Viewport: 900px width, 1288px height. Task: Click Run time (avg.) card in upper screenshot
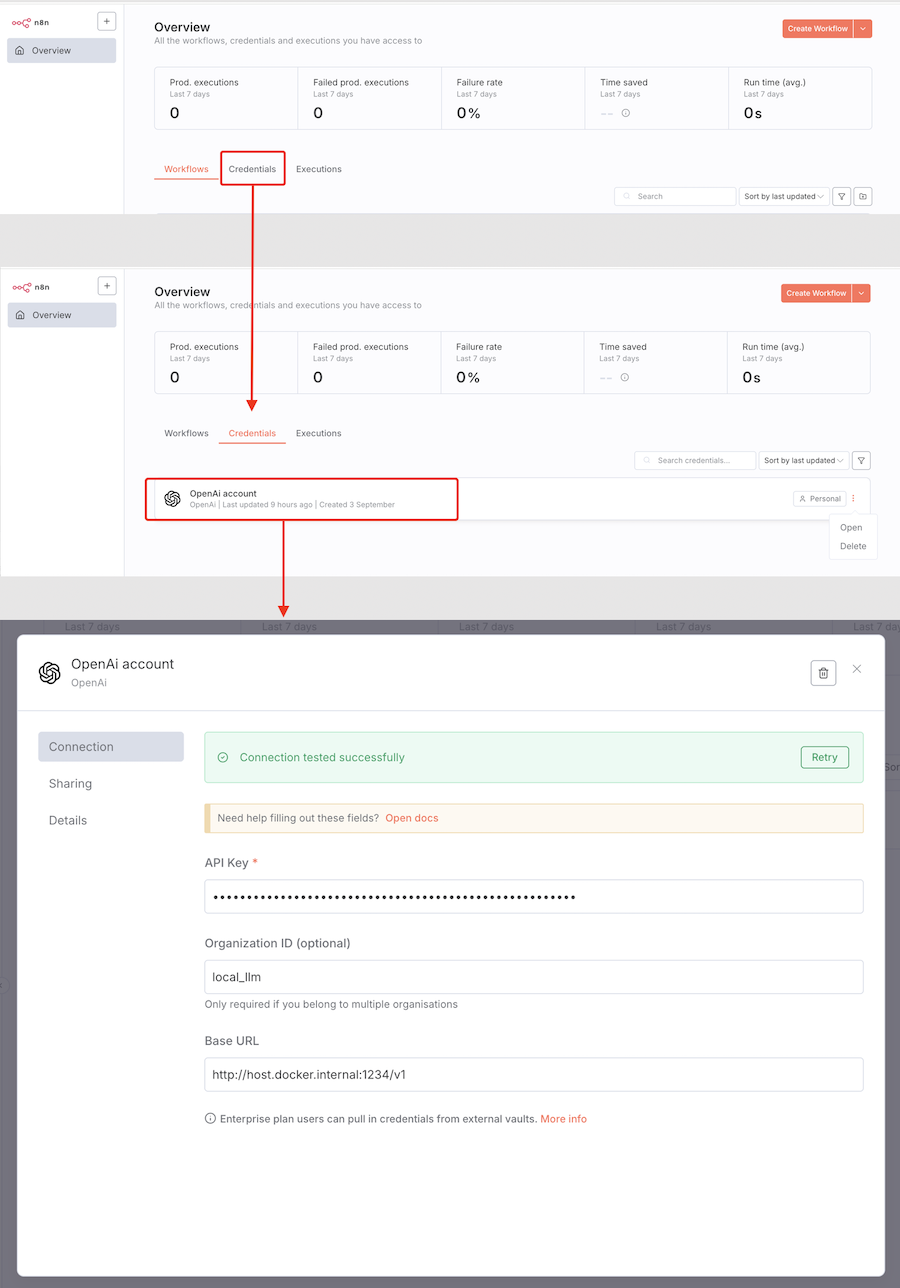click(800, 98)
